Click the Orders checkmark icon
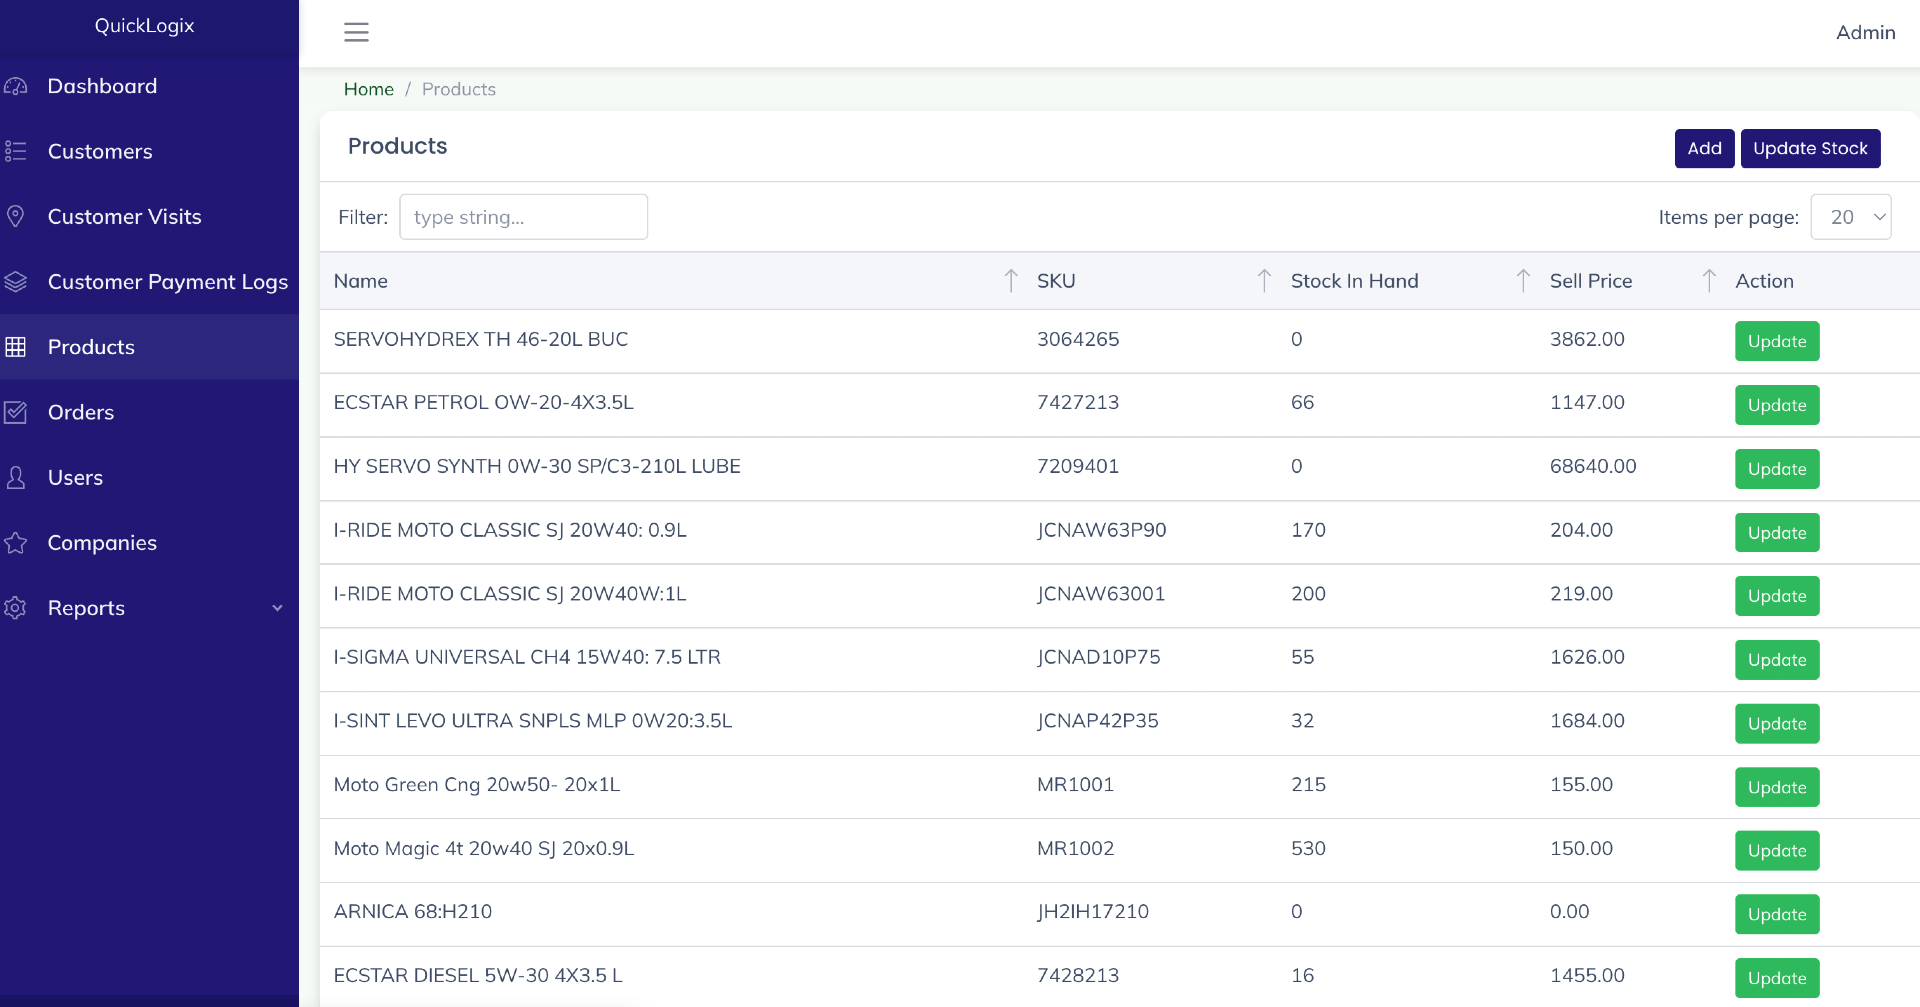1920x1007 pixels. click(16, 412)
